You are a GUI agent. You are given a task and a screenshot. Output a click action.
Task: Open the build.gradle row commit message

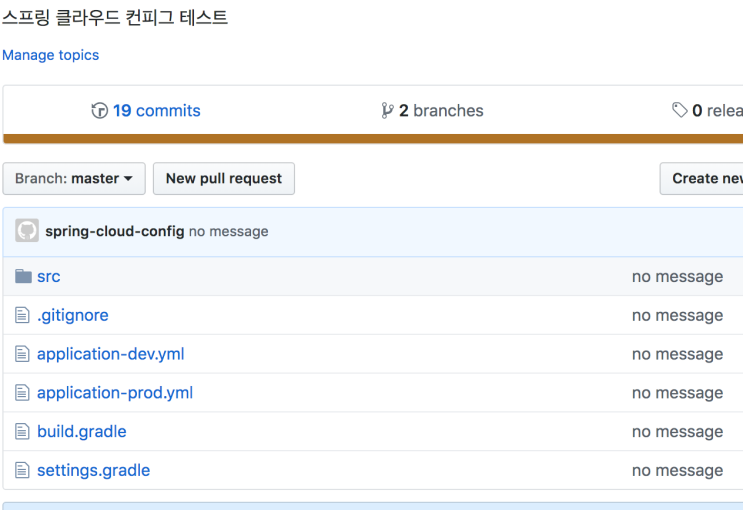678,431
